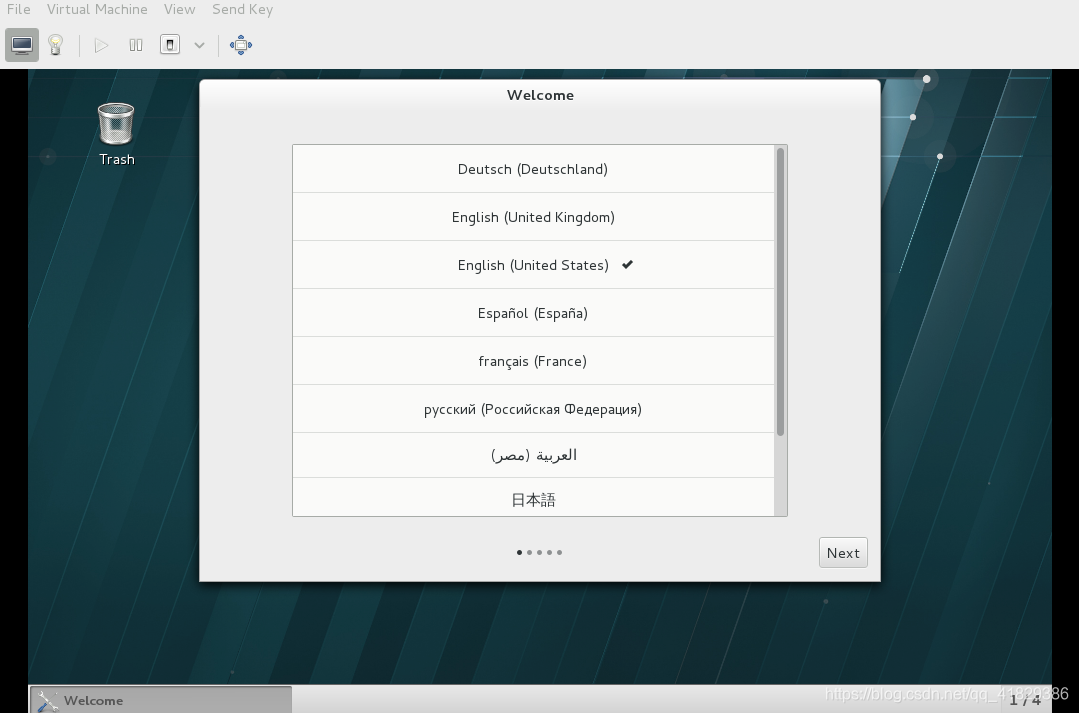
Task: Select the Arabic (Egypt) language row
Action: tap(533, 456)
